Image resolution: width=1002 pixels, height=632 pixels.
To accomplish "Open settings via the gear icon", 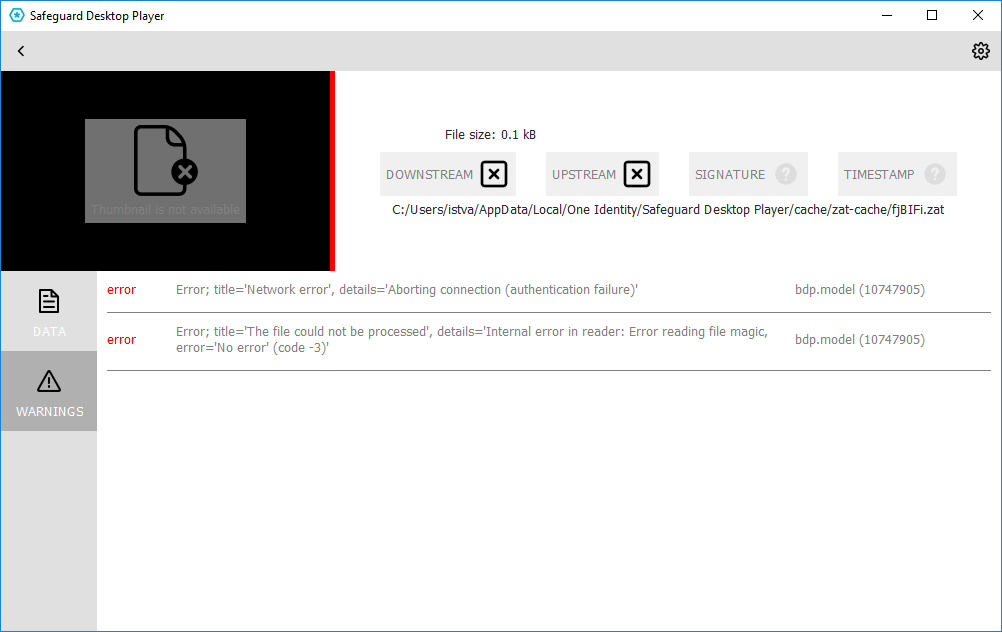I will click(980, 51).
